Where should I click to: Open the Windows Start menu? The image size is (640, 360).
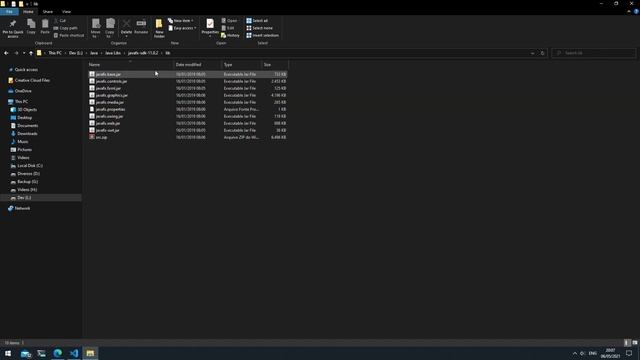(8, 353)
